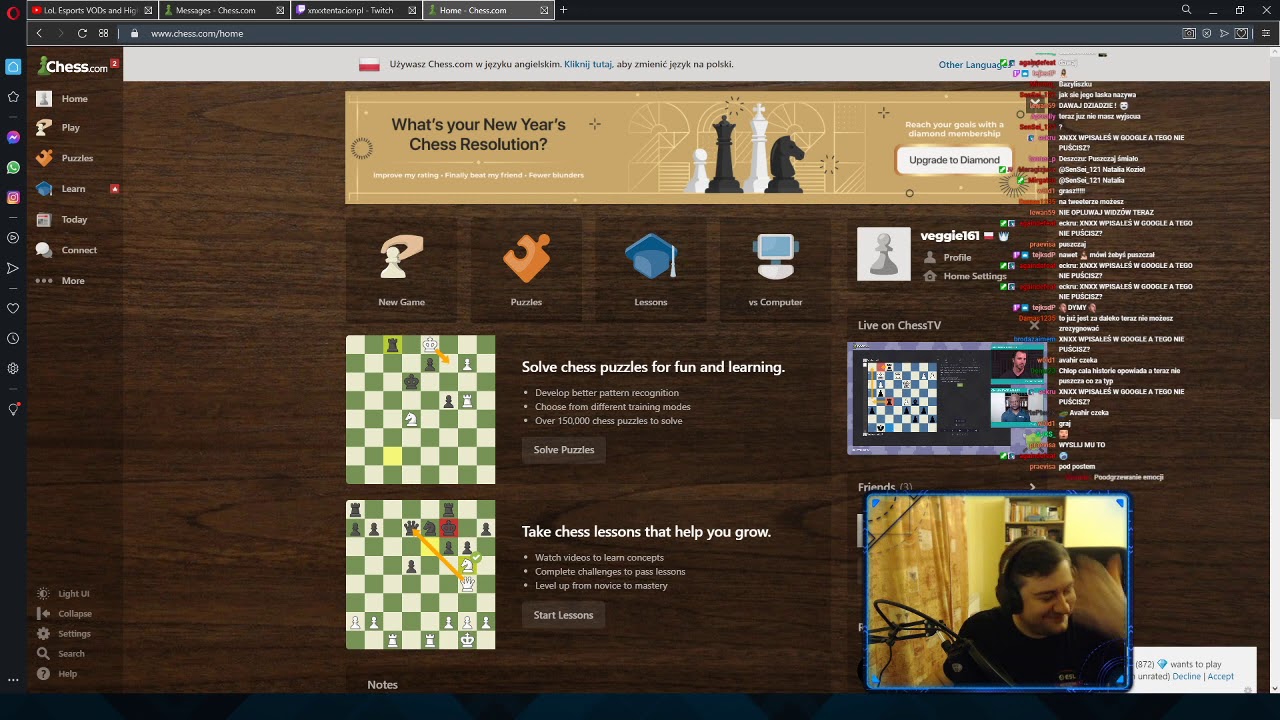Open Today in the Chess.com sidebar

tap(62, 220)
